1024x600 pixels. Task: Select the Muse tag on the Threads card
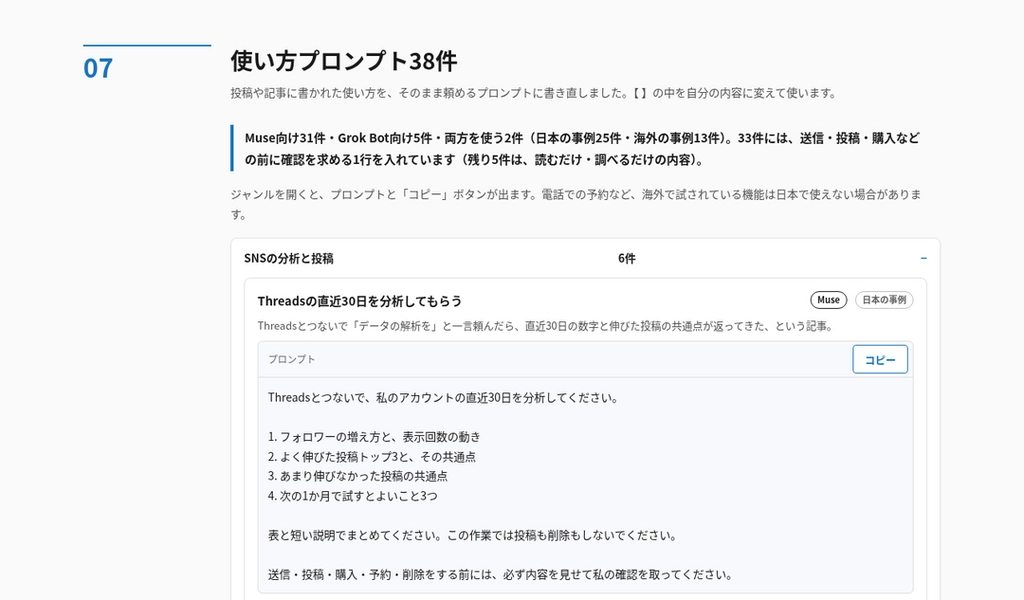click(828, 300)
